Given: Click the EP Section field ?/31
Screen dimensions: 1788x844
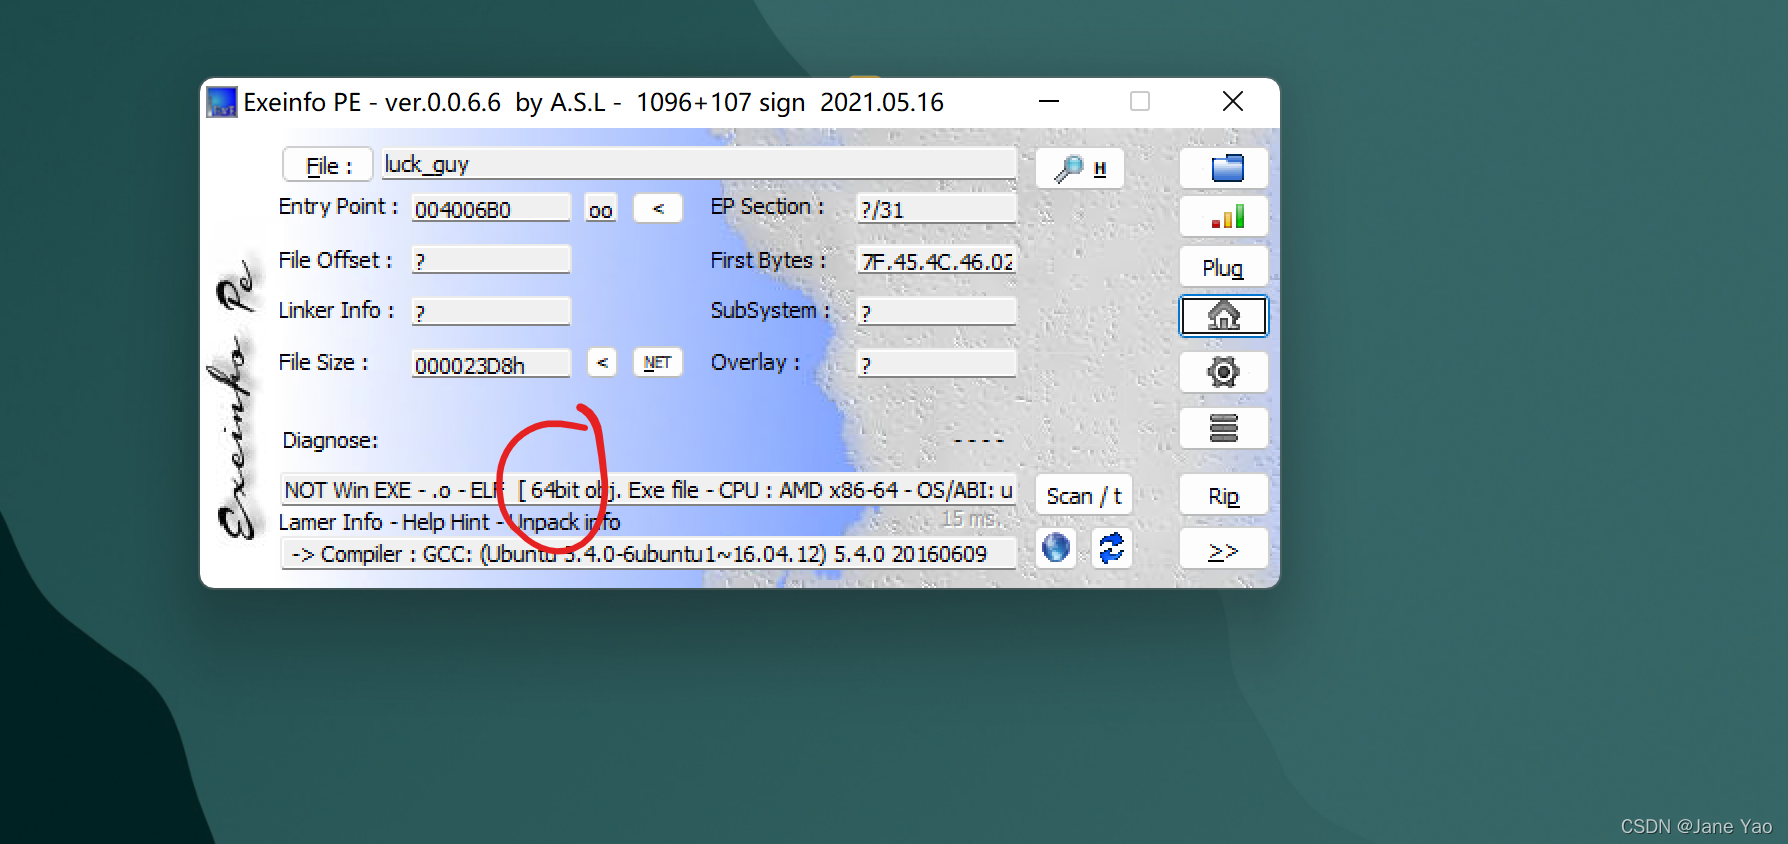Looking at the screenshot, I should point(936,208).
